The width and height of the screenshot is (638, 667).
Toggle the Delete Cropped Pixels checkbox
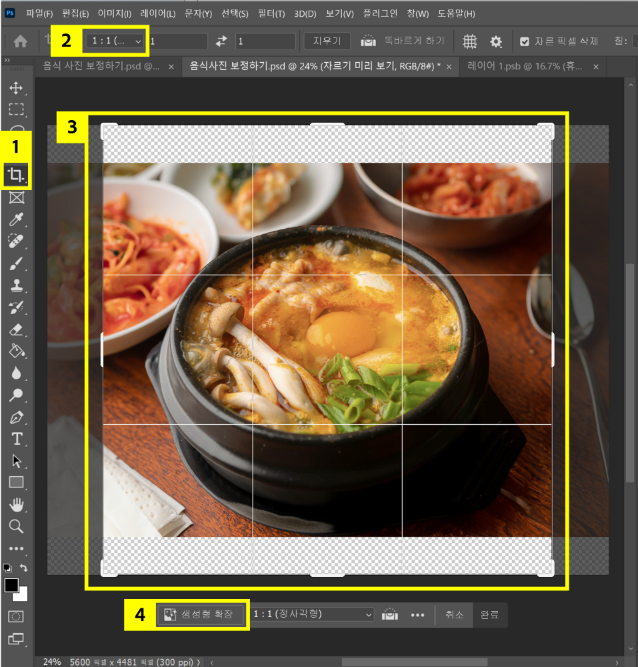pos(524,41)
